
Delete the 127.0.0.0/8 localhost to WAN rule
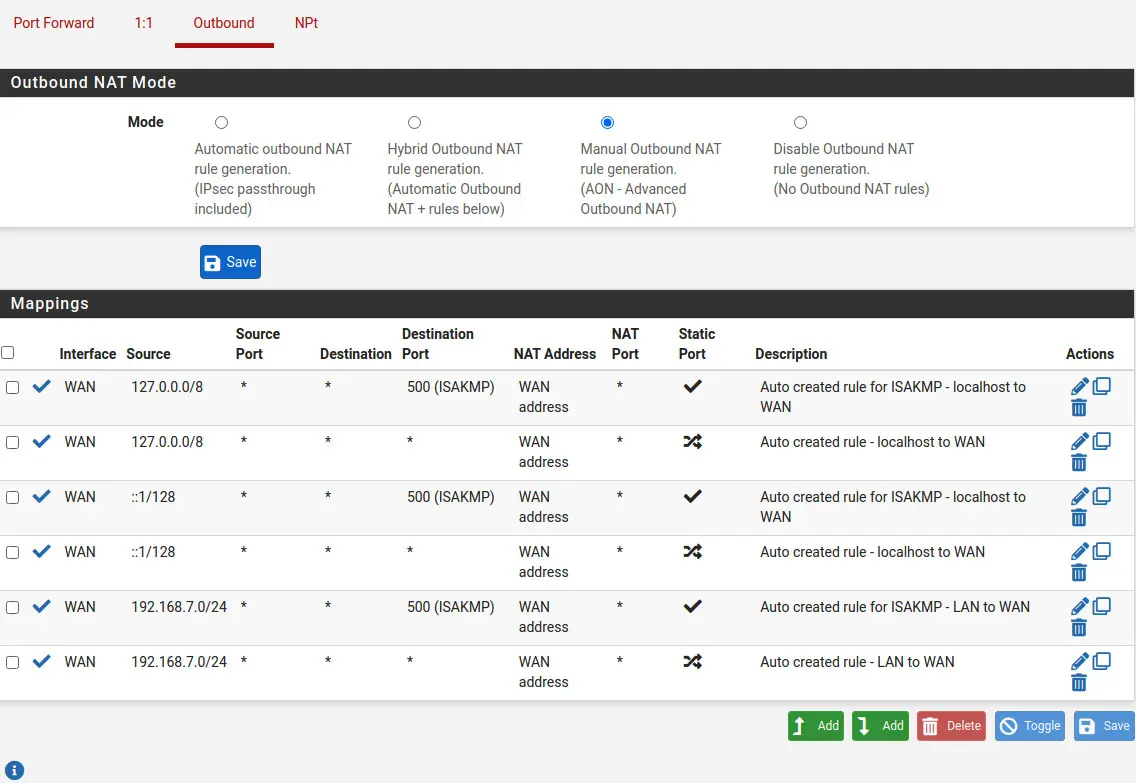click(x=1079, y=463)
